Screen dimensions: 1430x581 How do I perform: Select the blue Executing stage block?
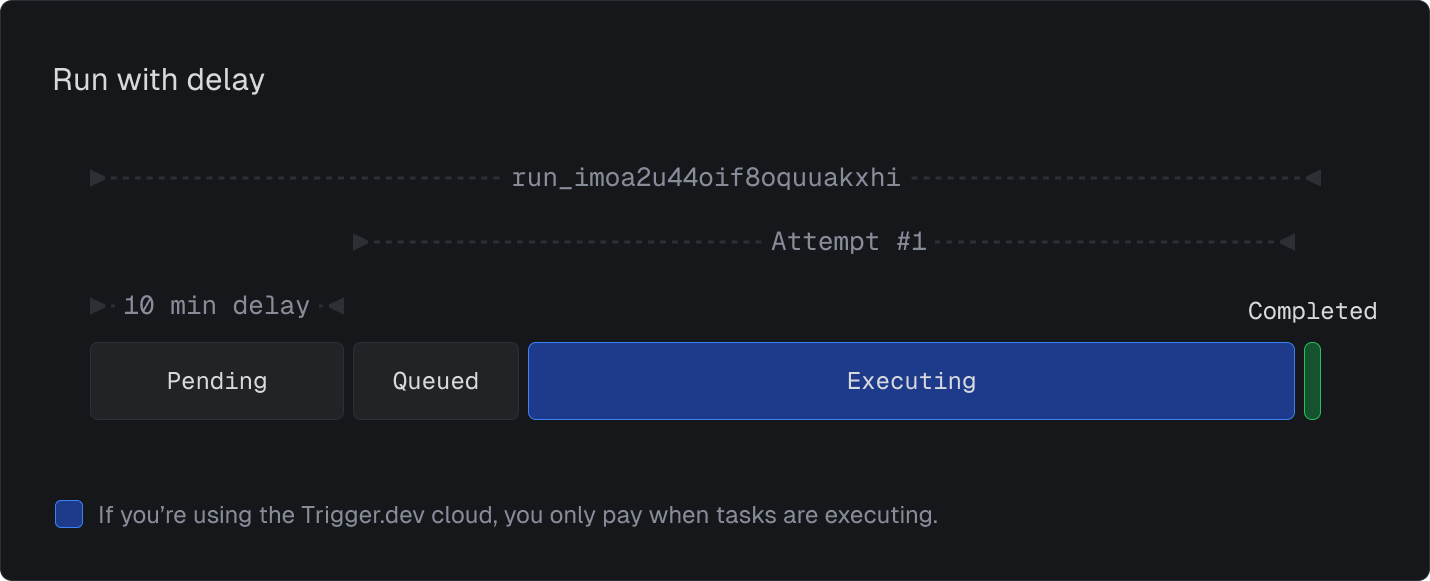point(911,381)
